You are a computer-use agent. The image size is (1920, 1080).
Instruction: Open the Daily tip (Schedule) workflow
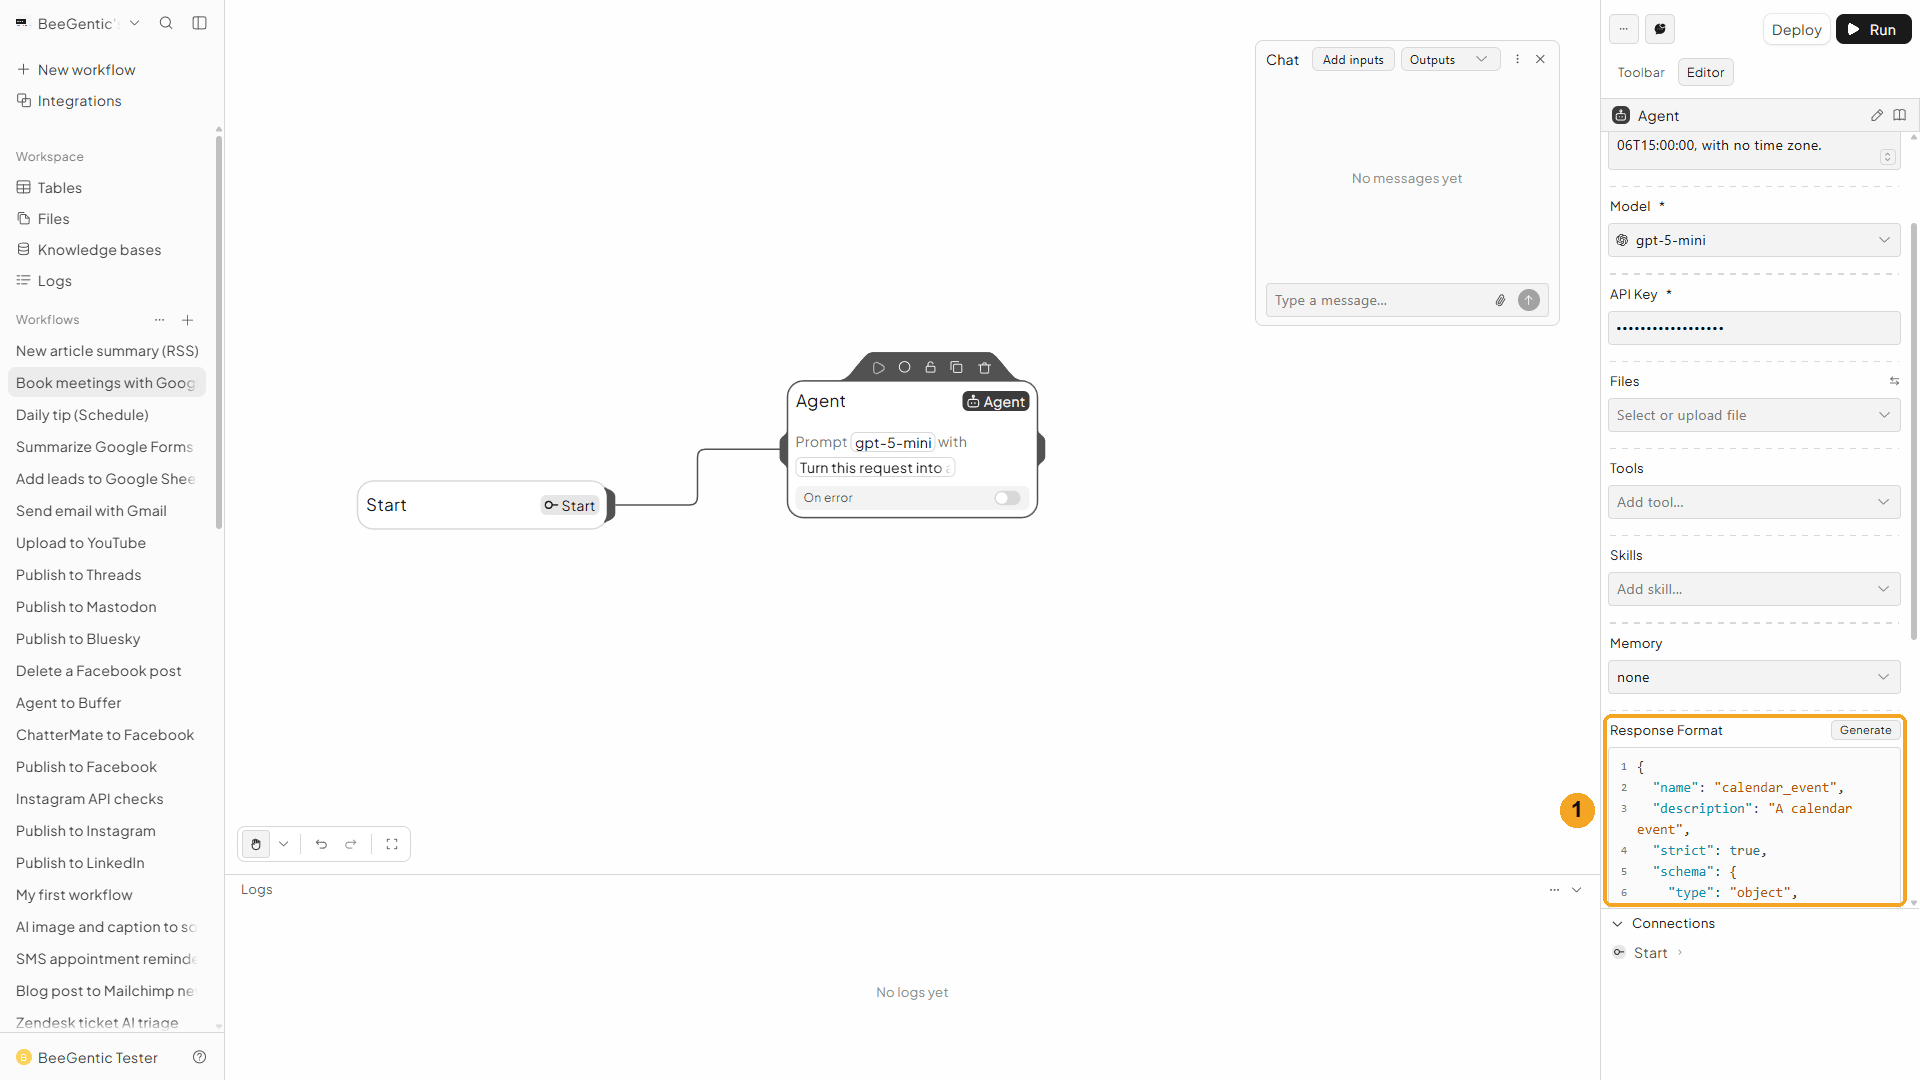click(x=106, y=415)
